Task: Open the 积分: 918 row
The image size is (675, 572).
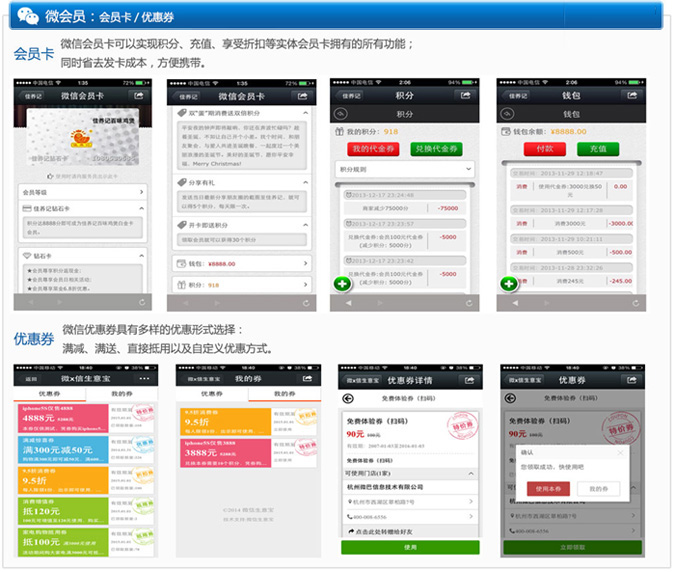Action: (242, 285)
